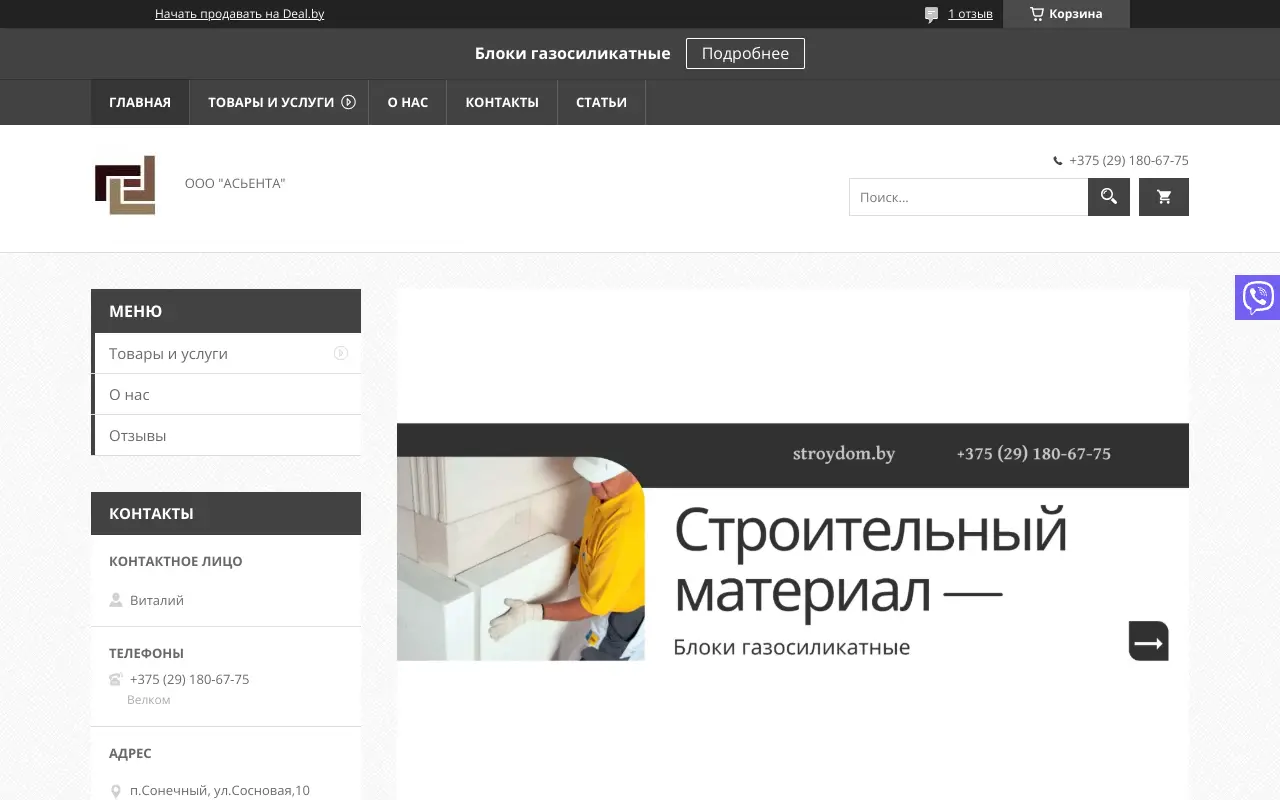This screenshot has height=800, width=1280.
Task: Click the search magnifier icon
Action: [1108, 197]
